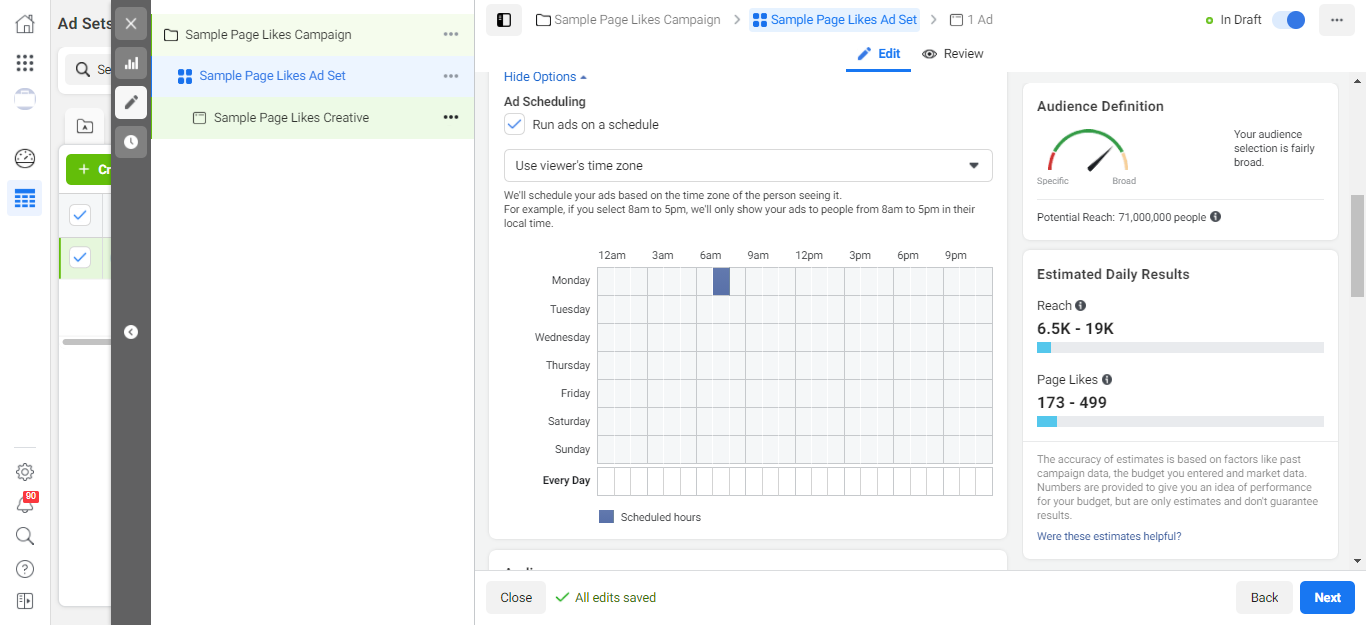Click the magnifier search icon in sidebar
This screenshot has width=1366, height=625.
point(25,536)
